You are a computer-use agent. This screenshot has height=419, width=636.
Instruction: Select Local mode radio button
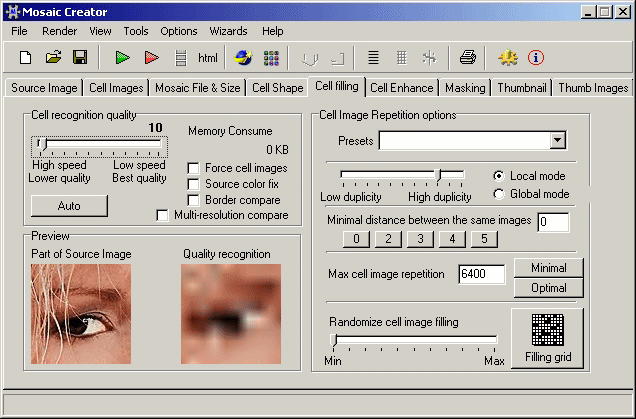click(499, 176)
